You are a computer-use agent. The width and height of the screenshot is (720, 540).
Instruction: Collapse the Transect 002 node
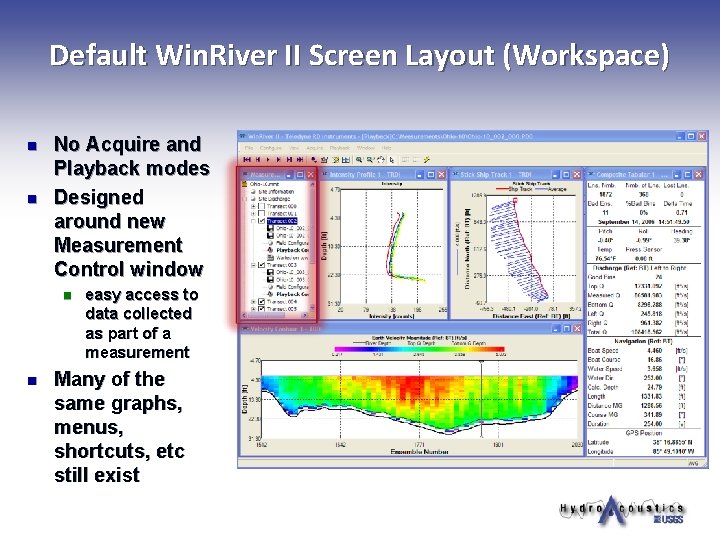(253, 221)
